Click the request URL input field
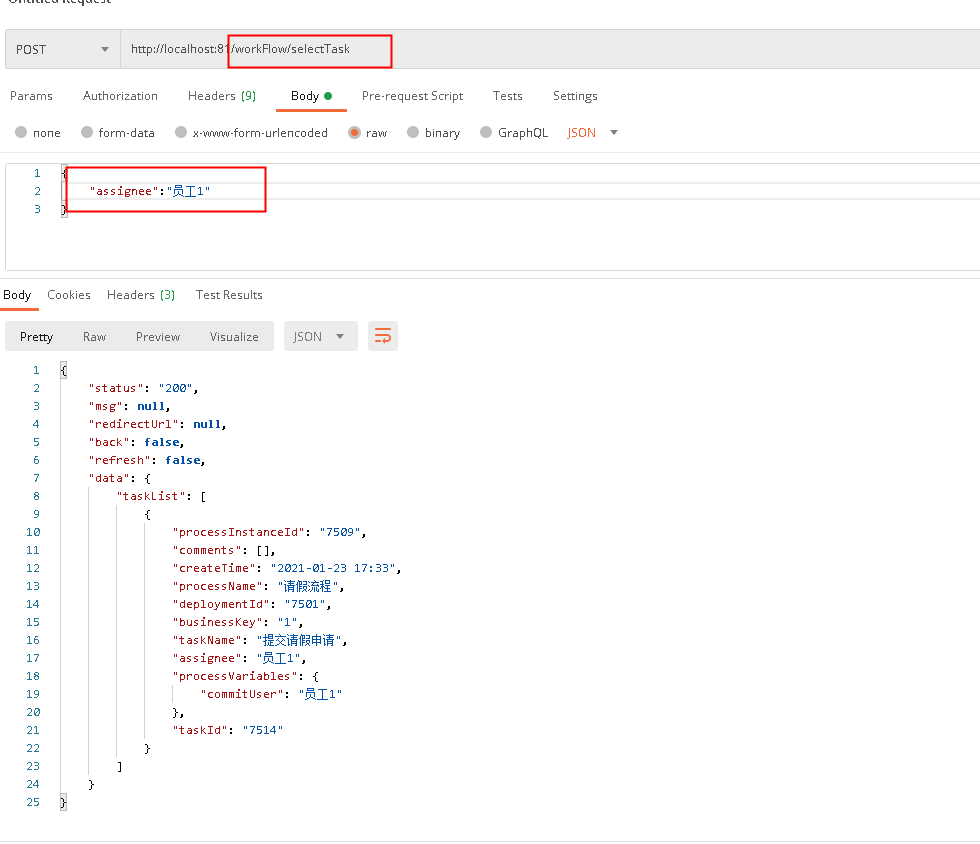The width and height of the screenshot is (980, 844). coord(550,49)
